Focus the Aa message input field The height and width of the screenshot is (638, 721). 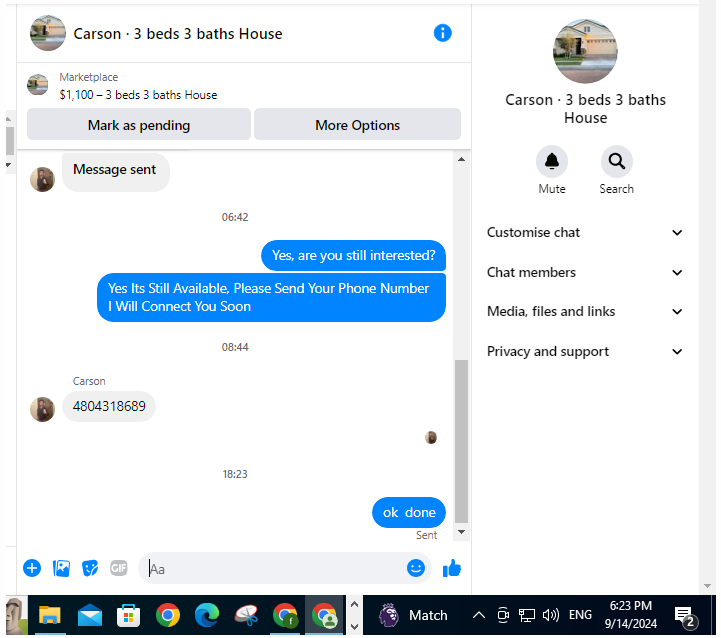[x=276, y=569]
